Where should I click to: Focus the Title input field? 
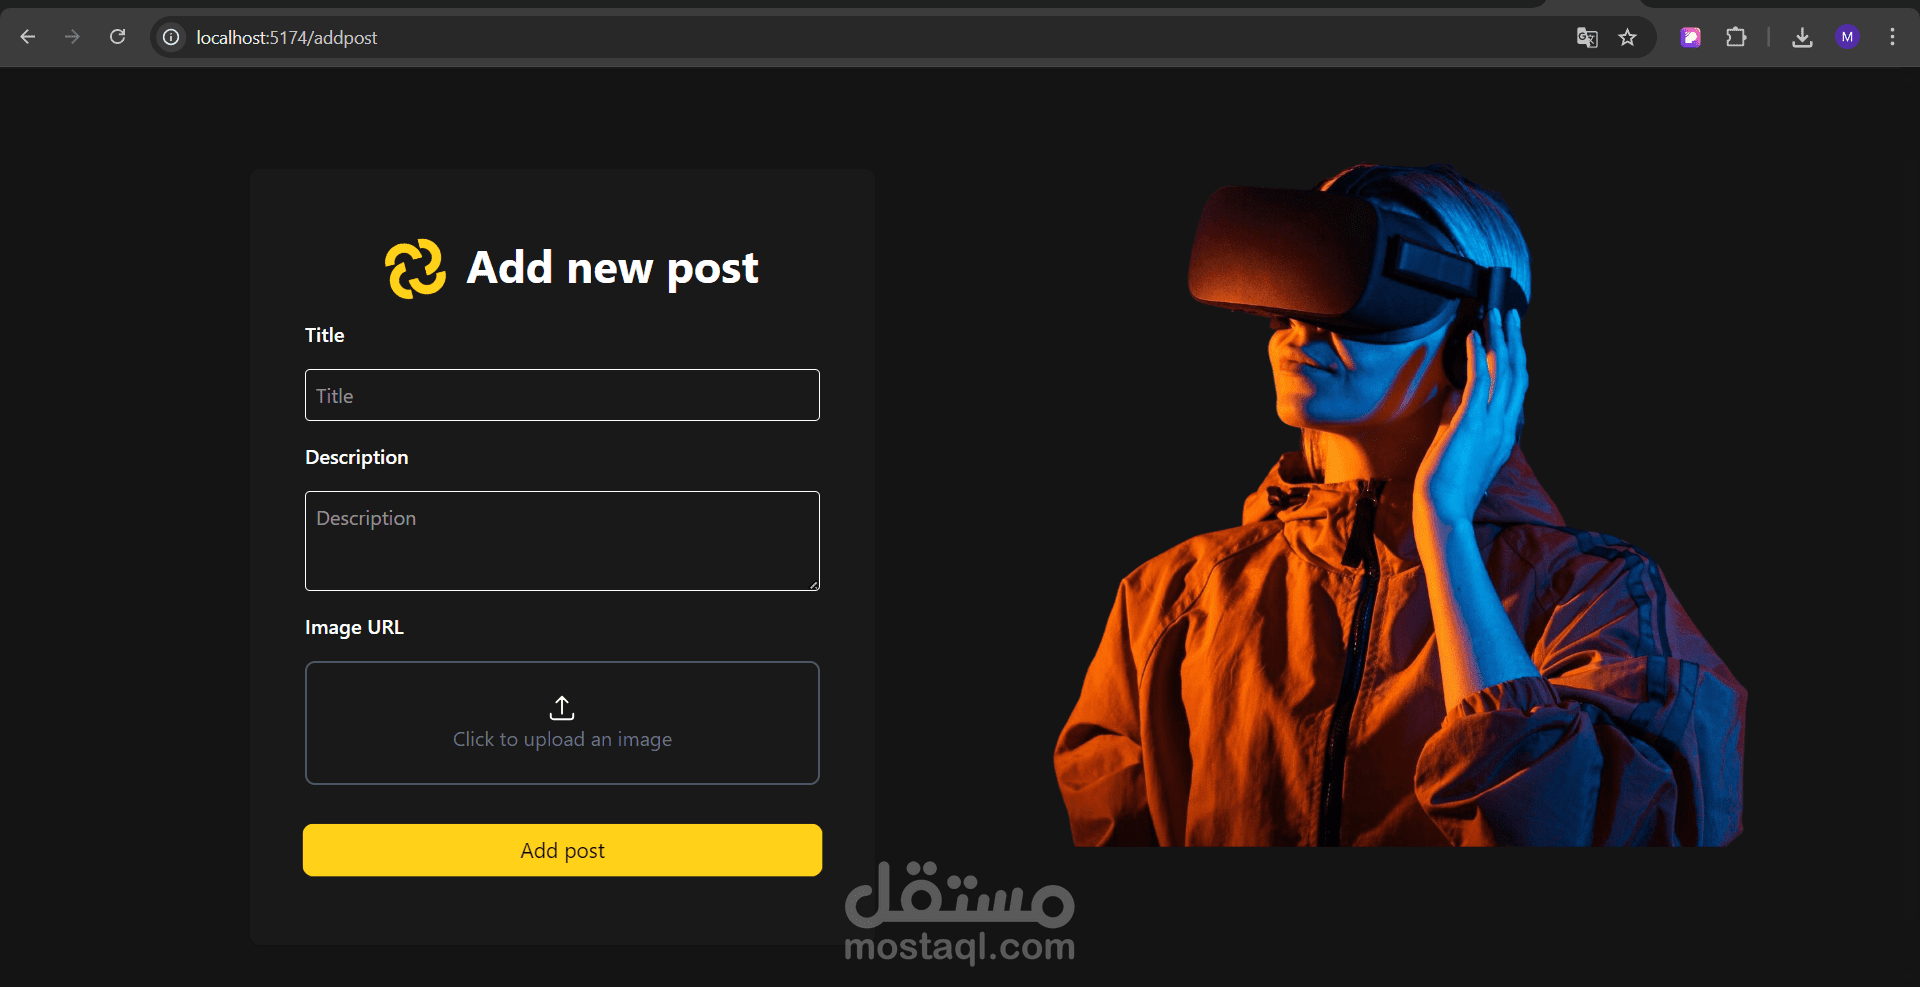(562, 395)
